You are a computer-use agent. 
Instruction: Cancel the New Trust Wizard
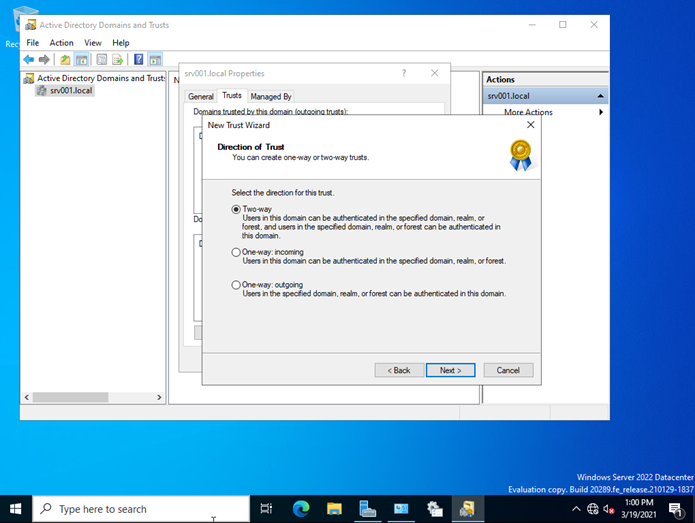508,370
